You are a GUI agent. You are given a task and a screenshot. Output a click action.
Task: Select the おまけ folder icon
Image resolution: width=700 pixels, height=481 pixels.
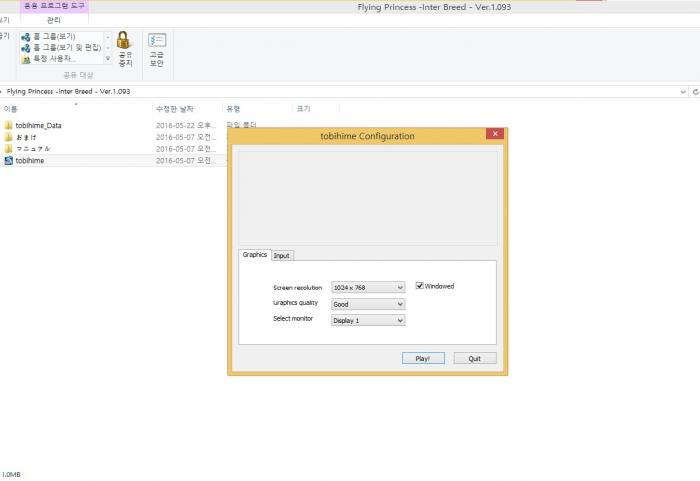pos(9,137)
